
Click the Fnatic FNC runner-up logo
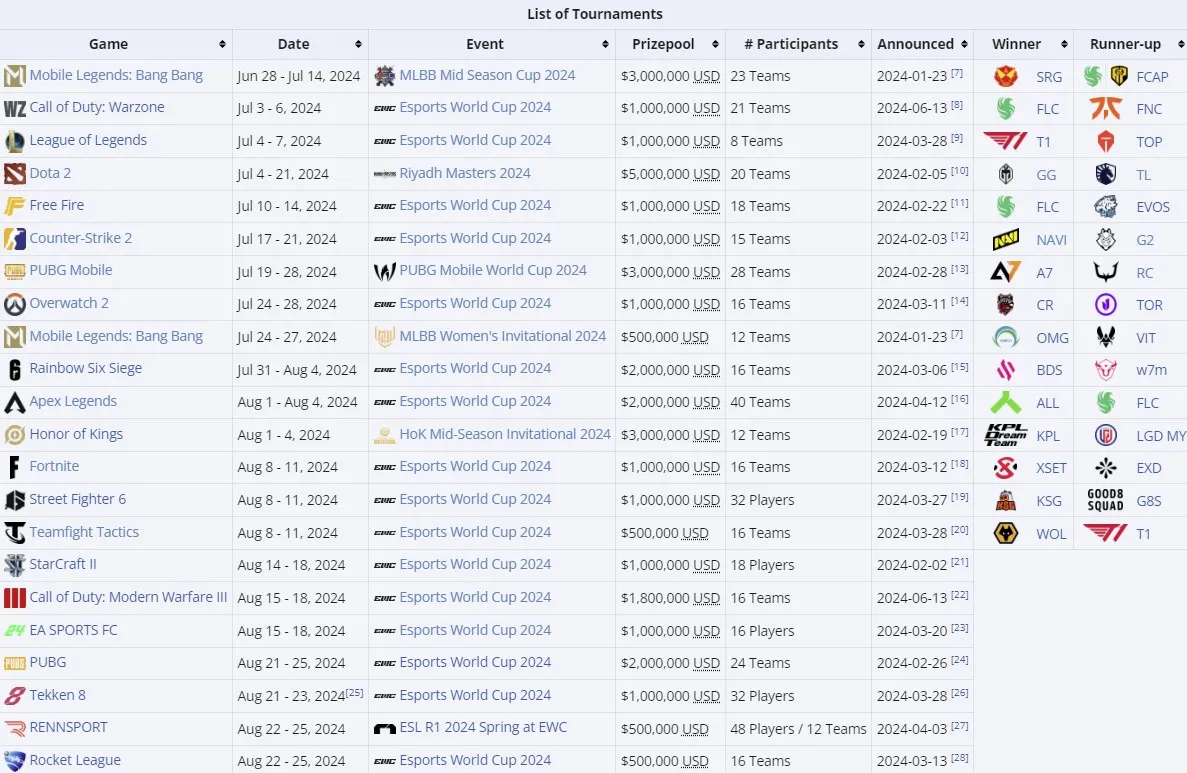(x=1105, y=109)
